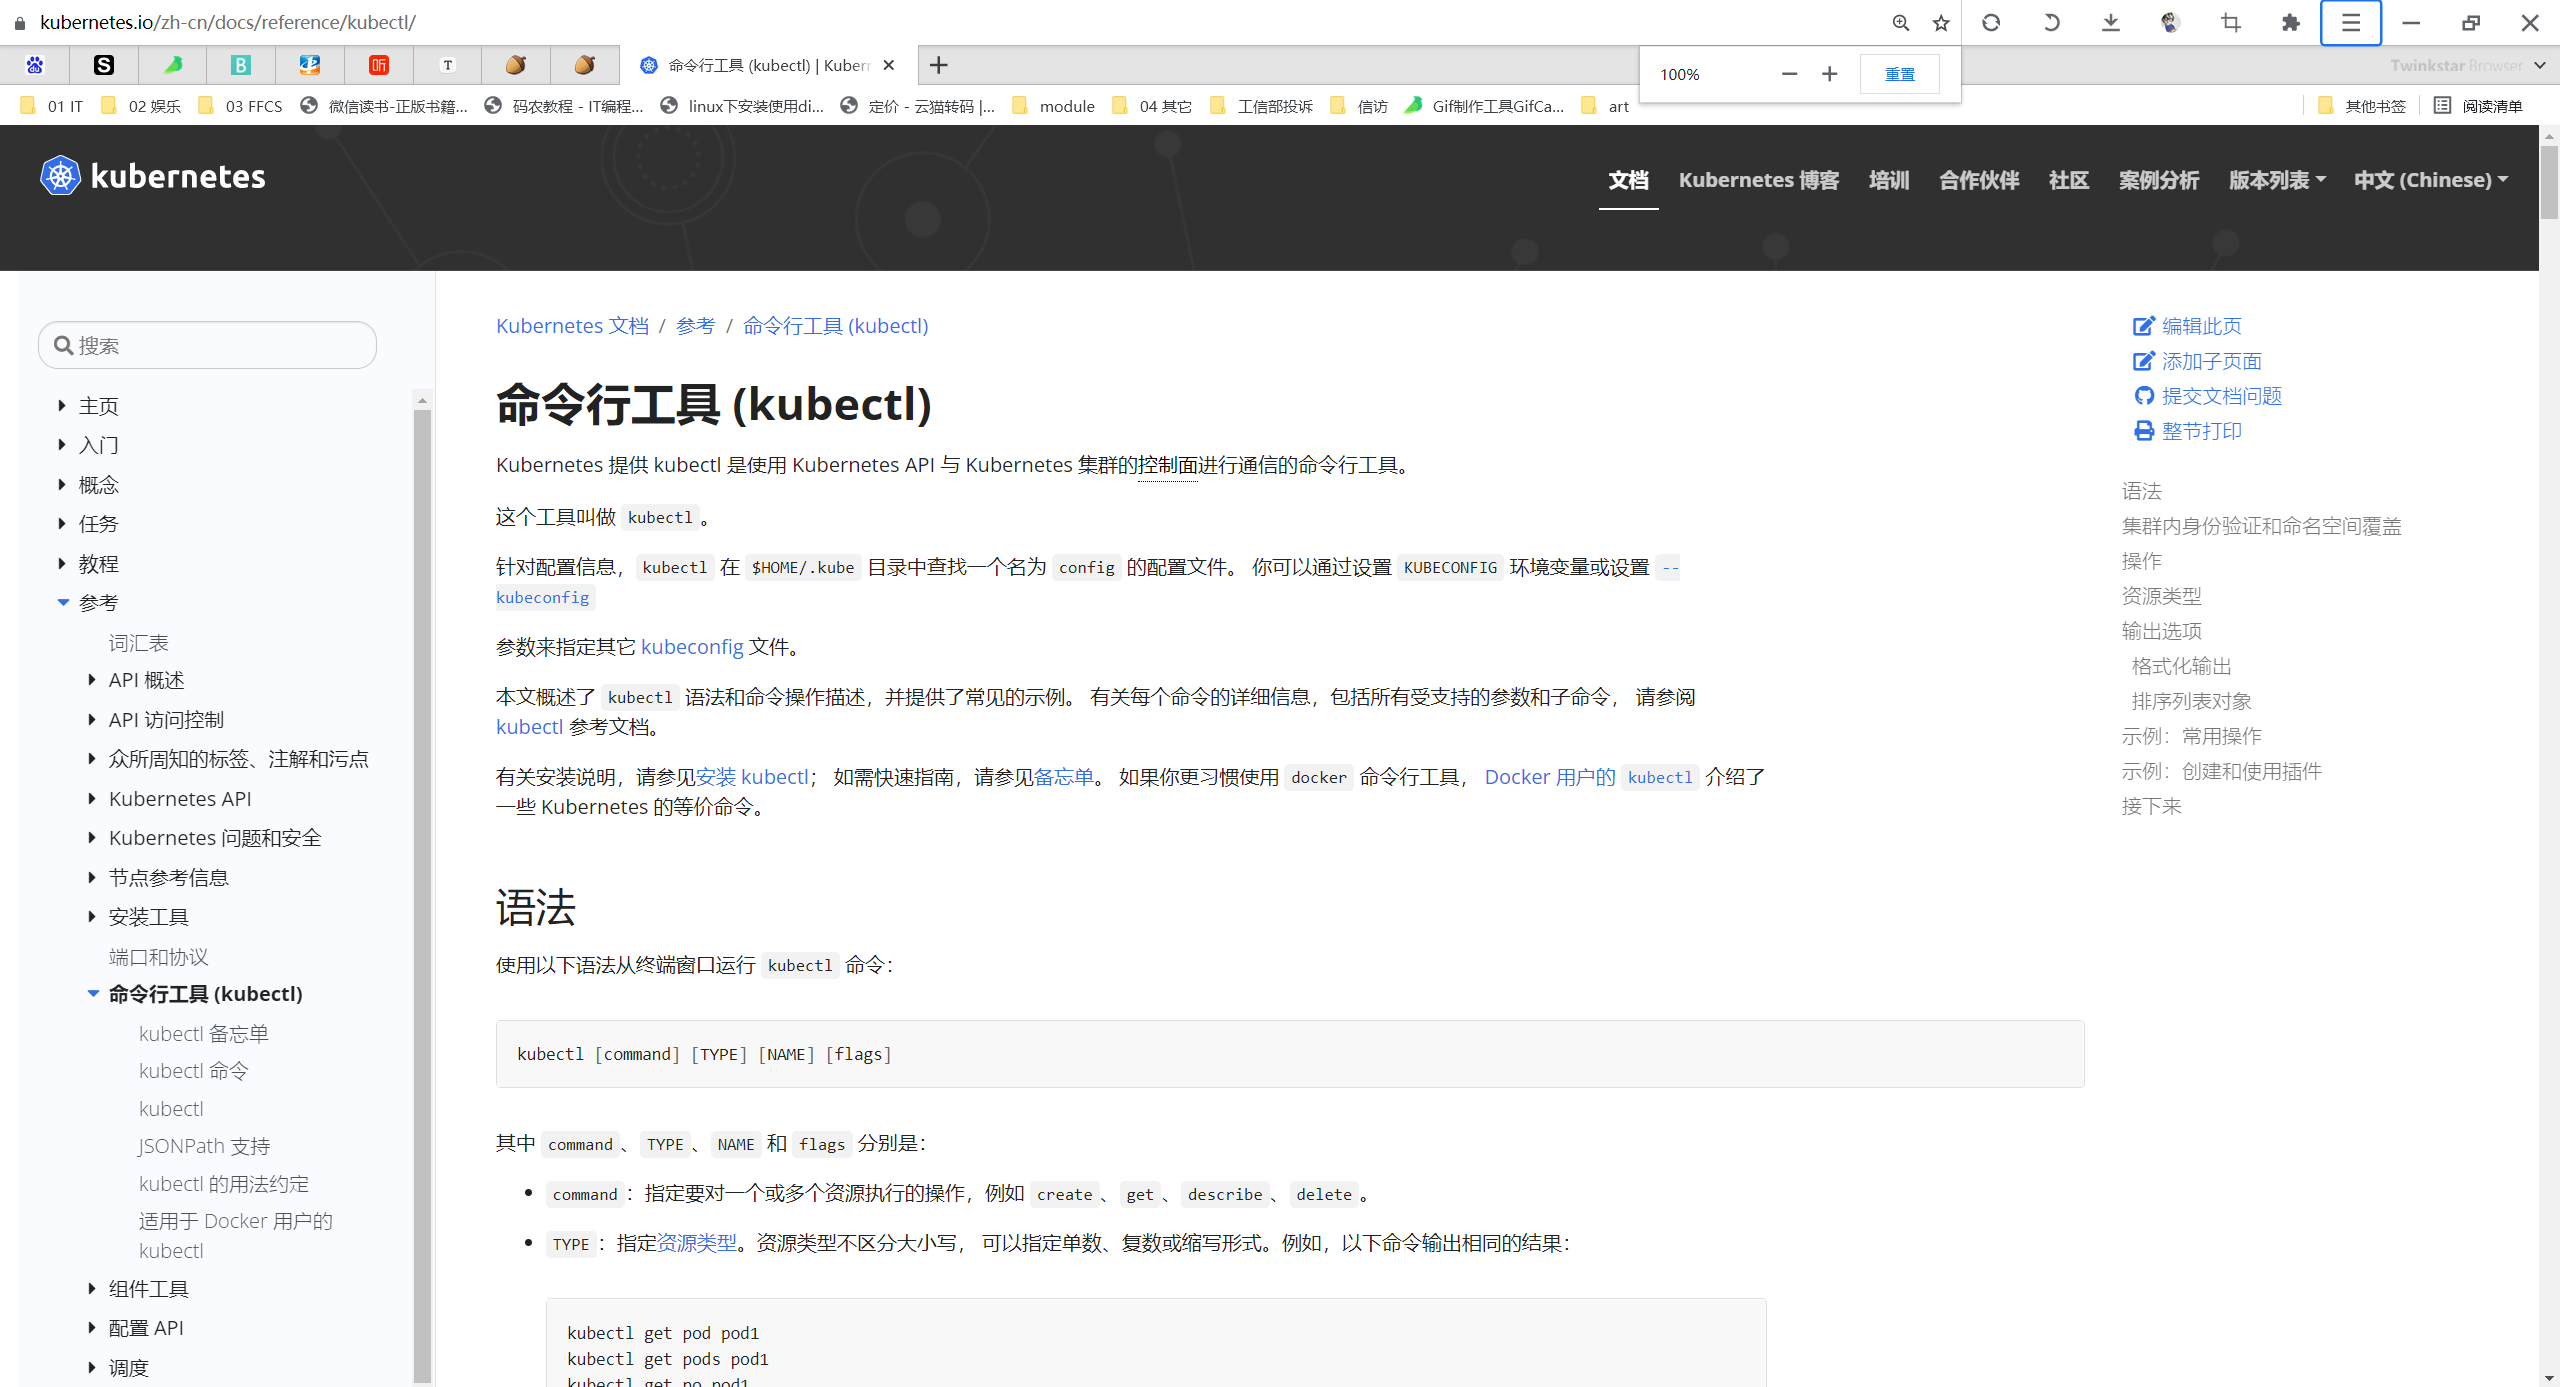Screen dimensions: 2560x1387
Task: Click the page vertical scrollbar thumb
Action: [2549, 182]
